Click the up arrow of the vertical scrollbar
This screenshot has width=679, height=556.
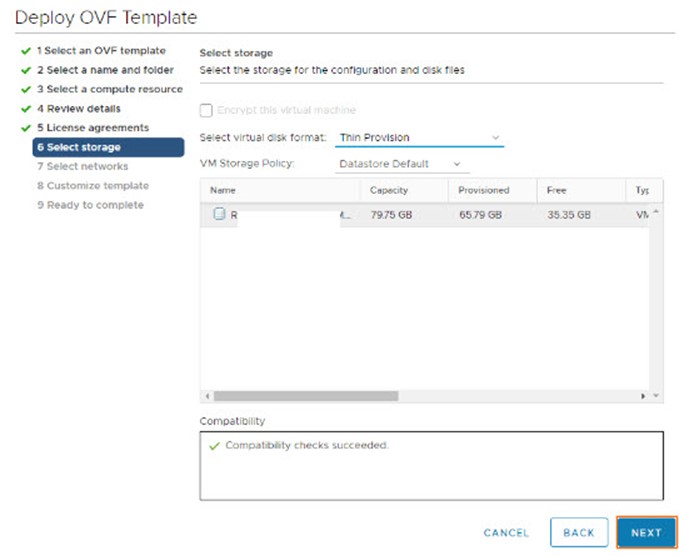point(656,211)
